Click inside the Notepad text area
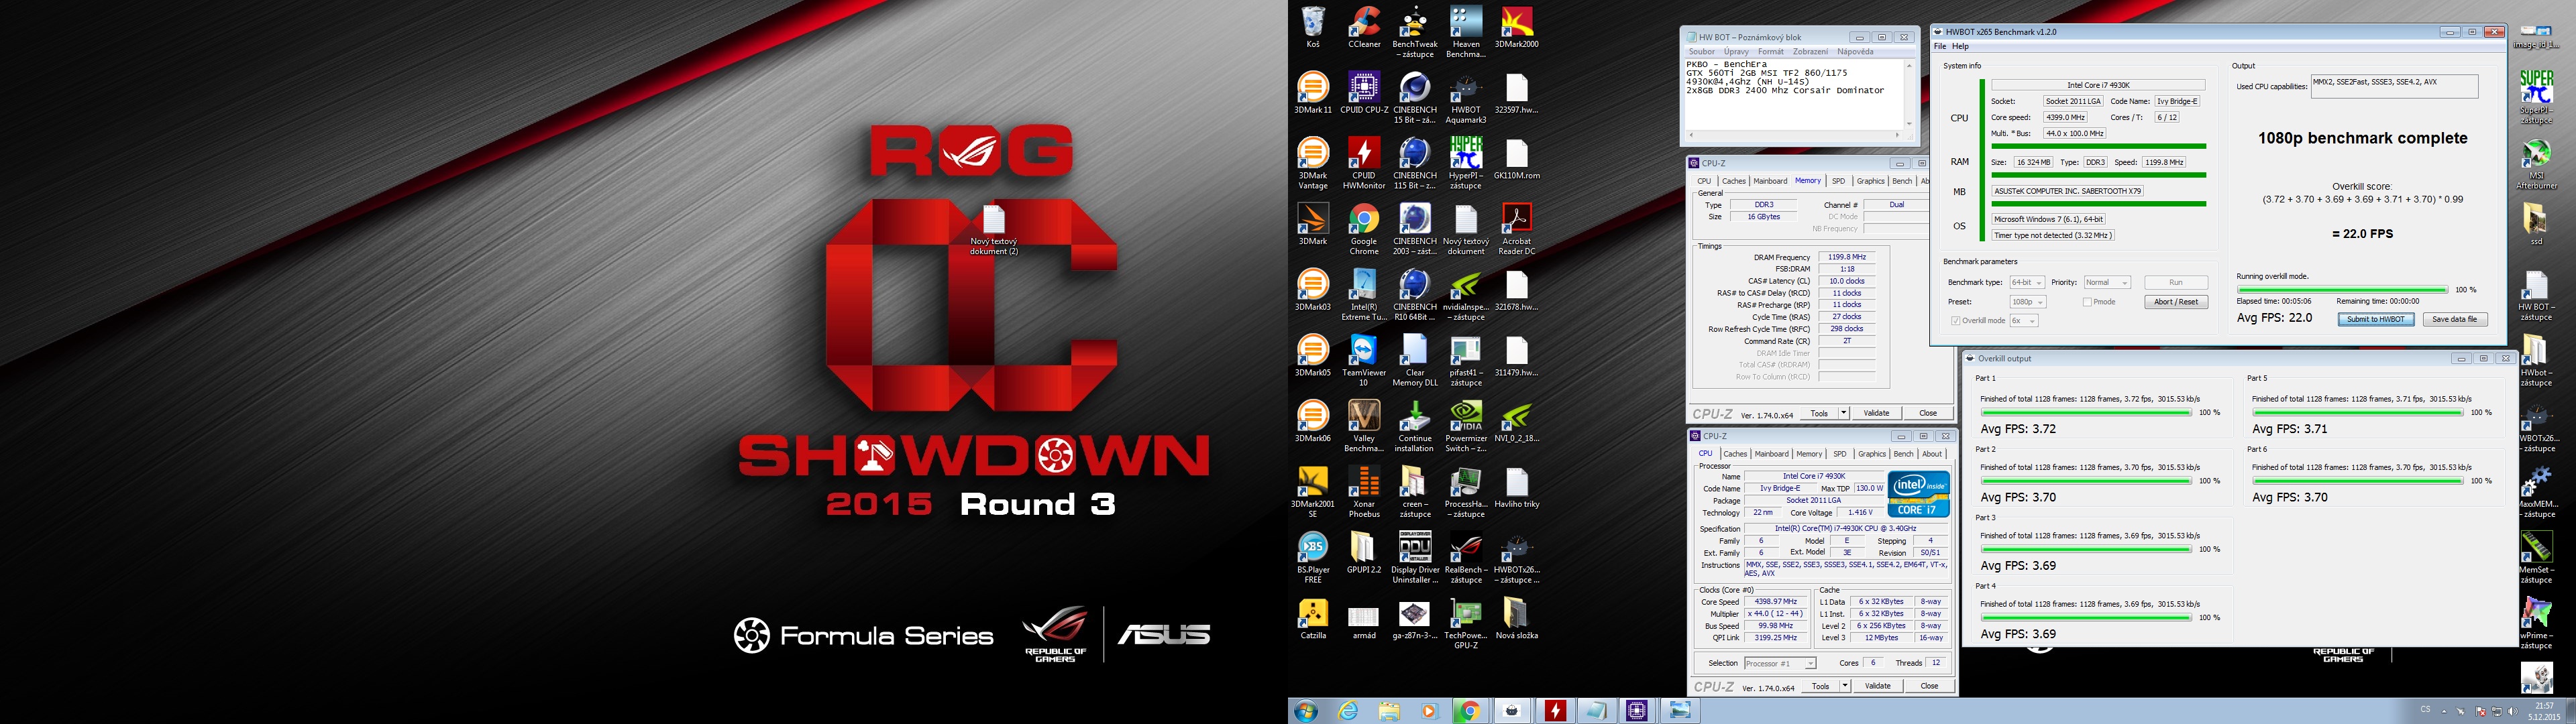The width and height of the screenshot is (2576, 724). coord(1794,95)
